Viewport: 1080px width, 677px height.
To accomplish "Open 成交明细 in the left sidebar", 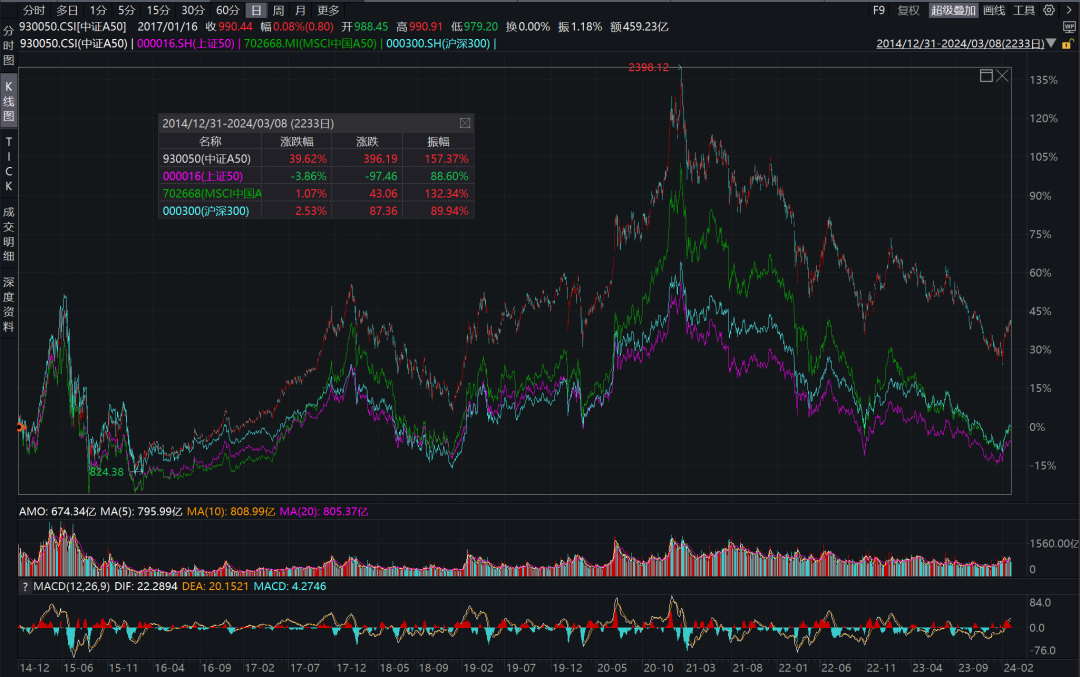I will pyautogui.click(x=8, y=234).
